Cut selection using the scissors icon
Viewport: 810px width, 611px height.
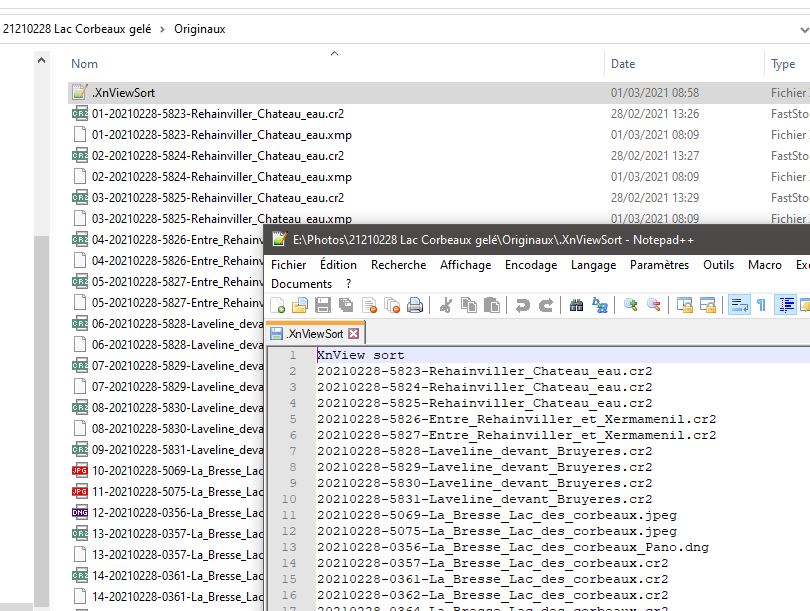pos(446,306)
